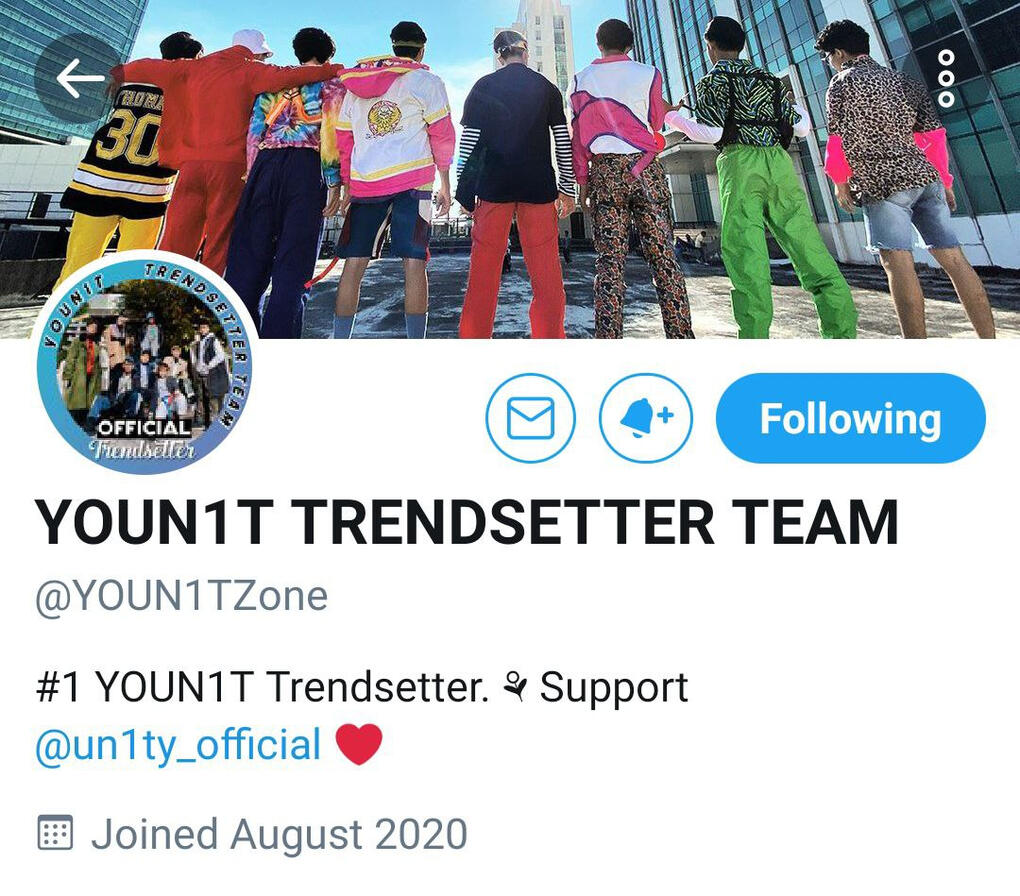The width and height of the screenshot is (1020, 896).
Task: Enable notifications with the bell plus icon
Action: coord(645,418)
